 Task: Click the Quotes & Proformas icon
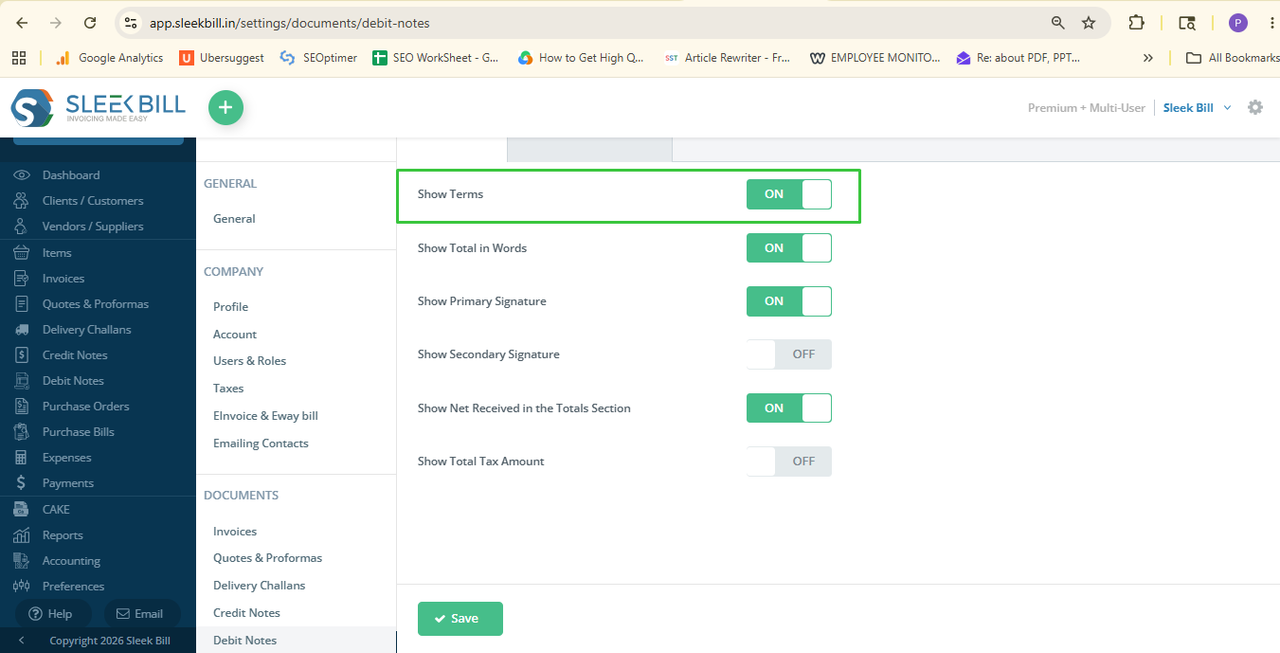point(21,304)
